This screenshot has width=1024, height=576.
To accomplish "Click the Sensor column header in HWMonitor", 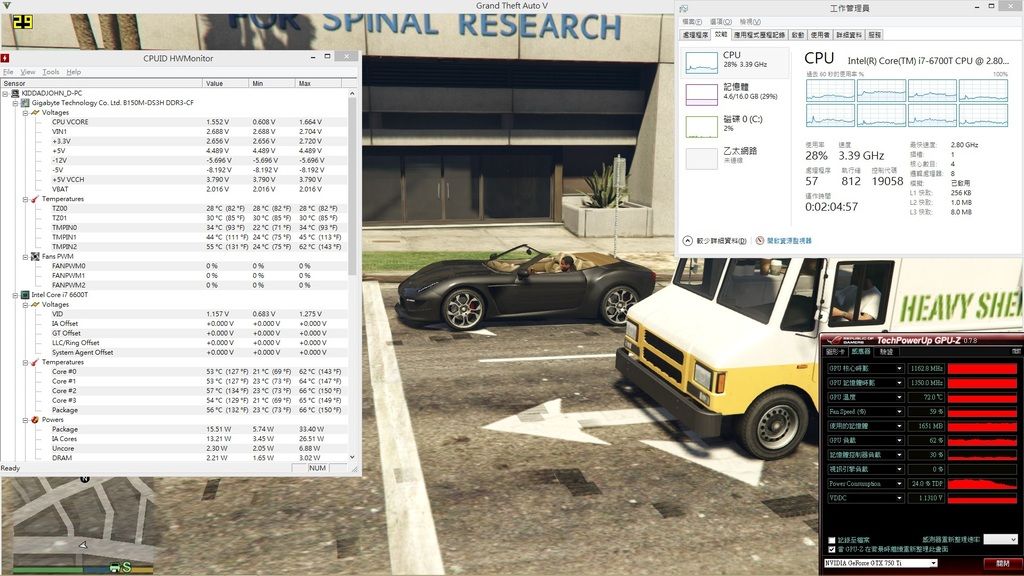I will coord(102,84).
